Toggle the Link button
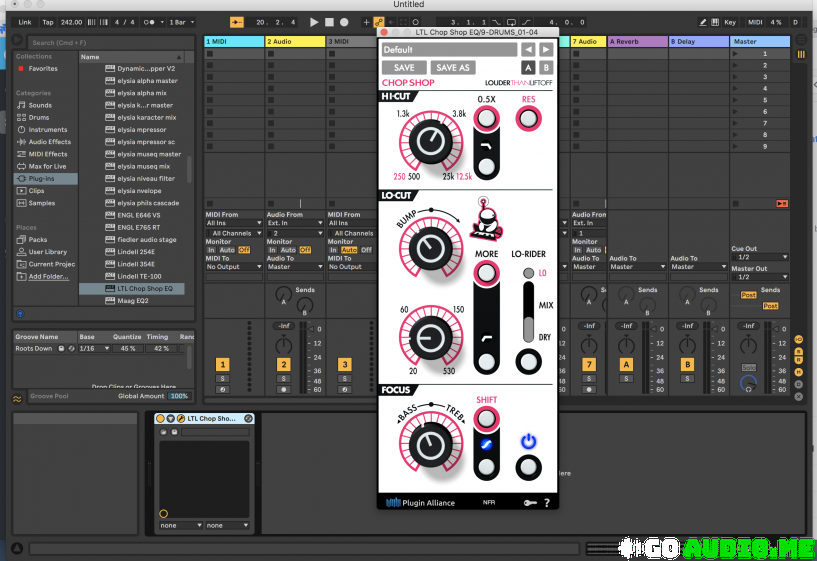Image resolution: width=817 pixels, height=561 pixels. (24, 22)
